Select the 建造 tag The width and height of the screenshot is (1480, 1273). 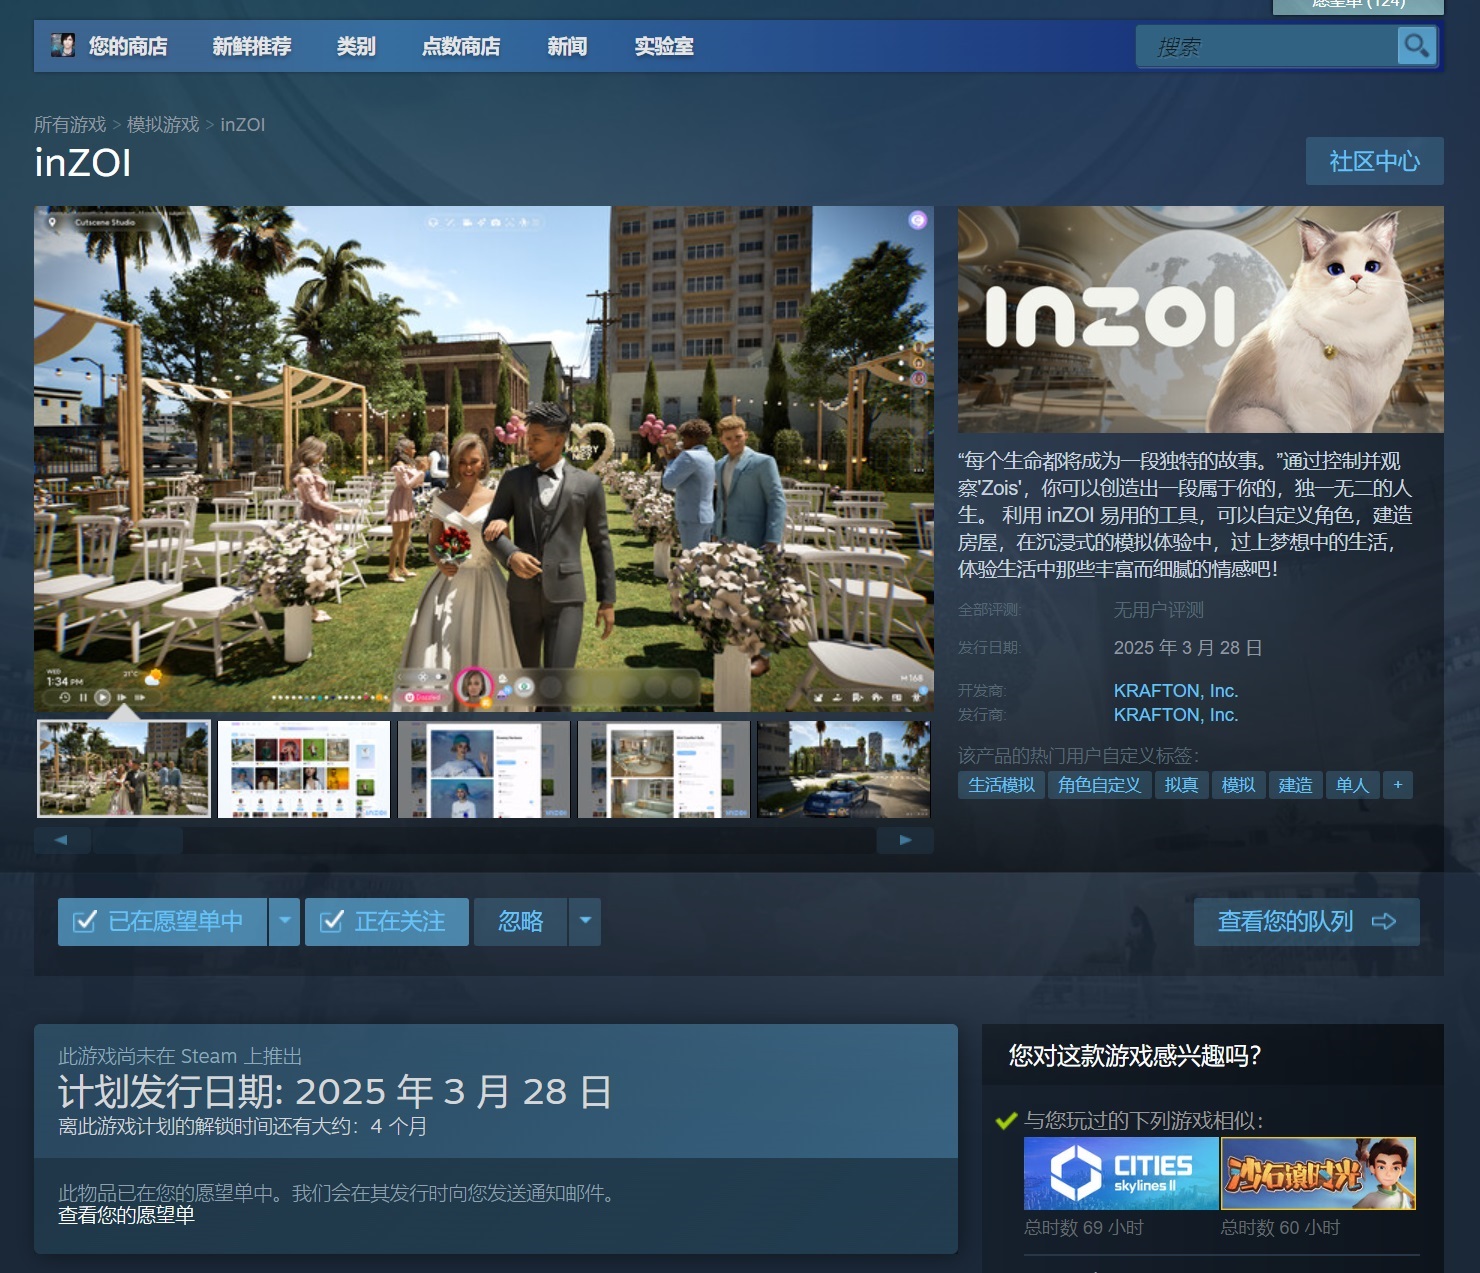click(x=1295, y=785)
